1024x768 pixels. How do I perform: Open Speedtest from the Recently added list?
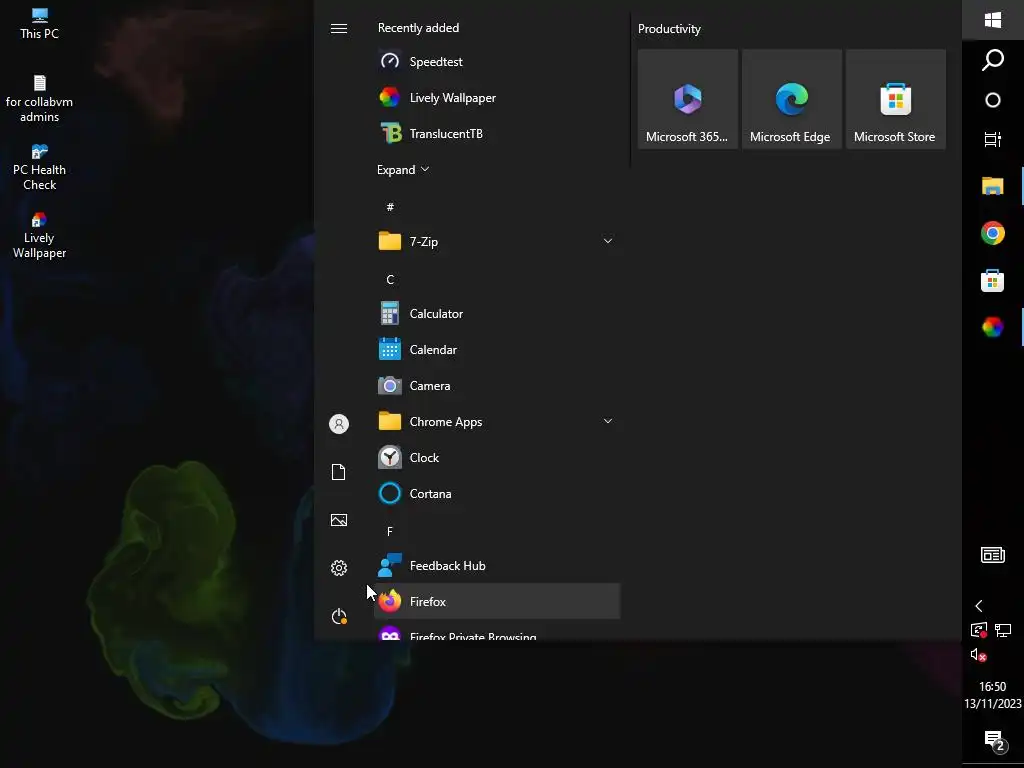point(496,61)
